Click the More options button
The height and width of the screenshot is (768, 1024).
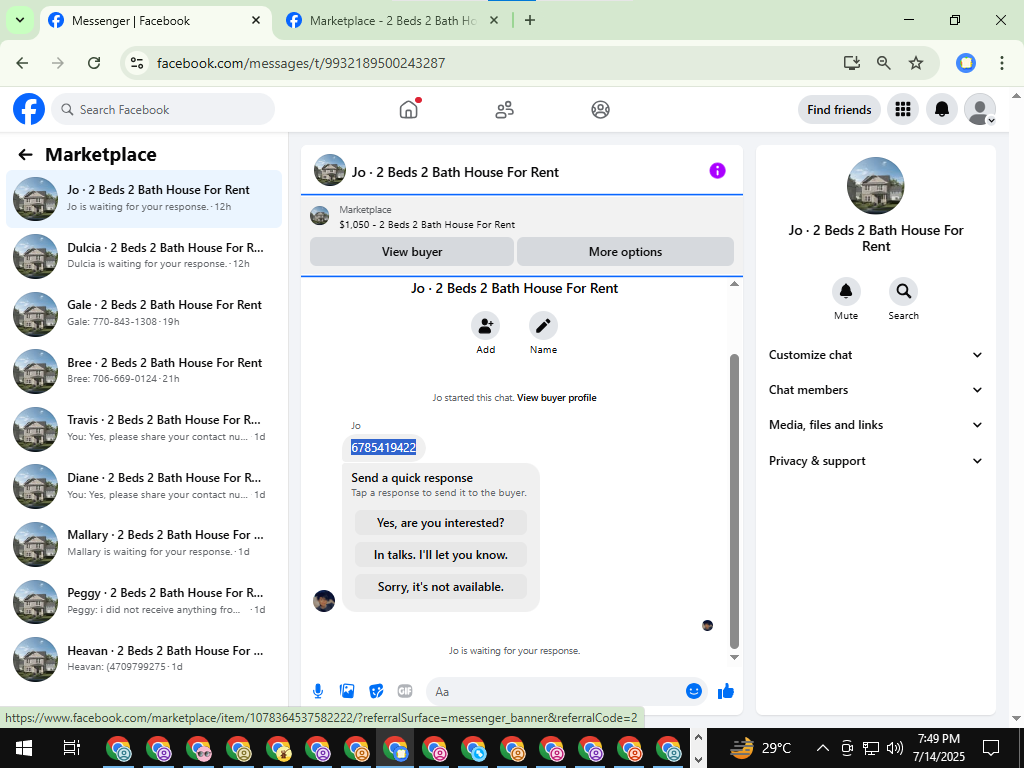coord(625,251)
